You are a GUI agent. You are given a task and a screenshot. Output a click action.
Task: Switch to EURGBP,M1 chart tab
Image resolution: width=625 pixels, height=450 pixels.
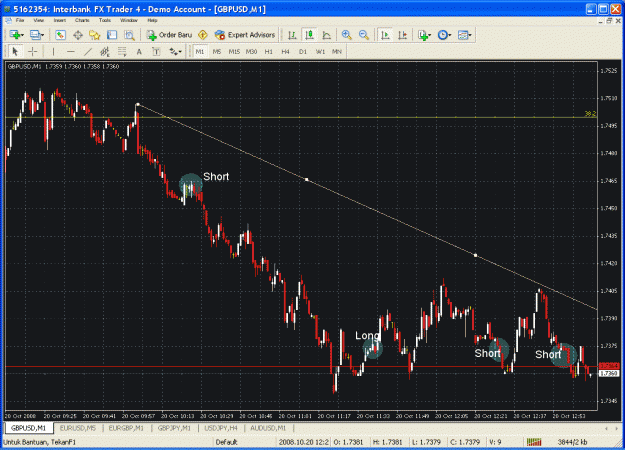pos(126,428)
